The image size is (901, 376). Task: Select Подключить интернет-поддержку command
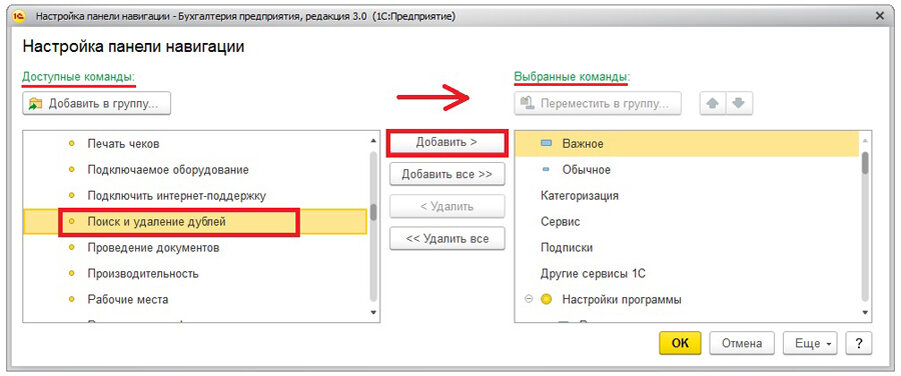pos(195,195)
